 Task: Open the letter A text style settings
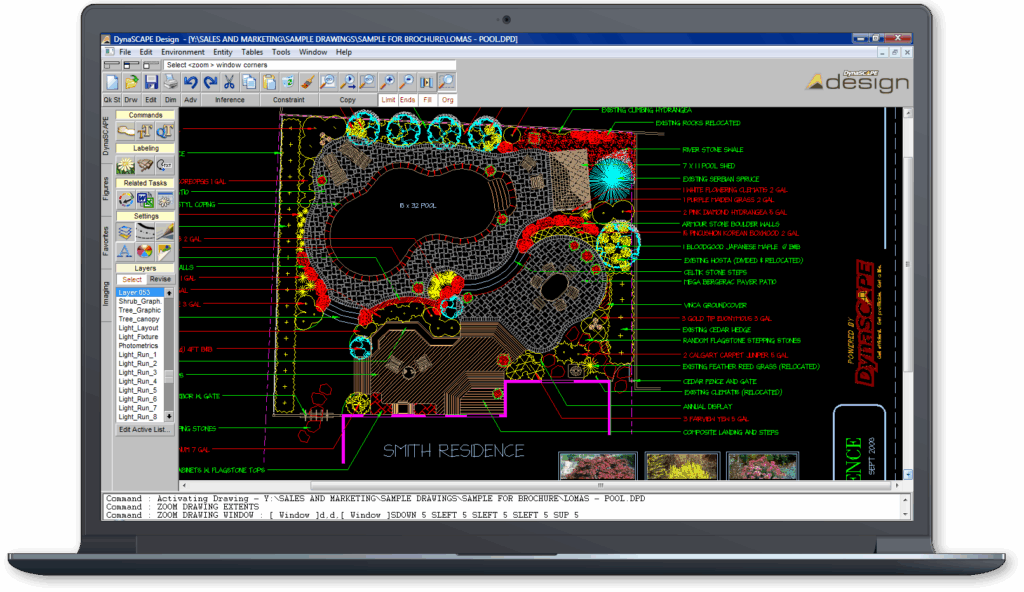point(125,251)
